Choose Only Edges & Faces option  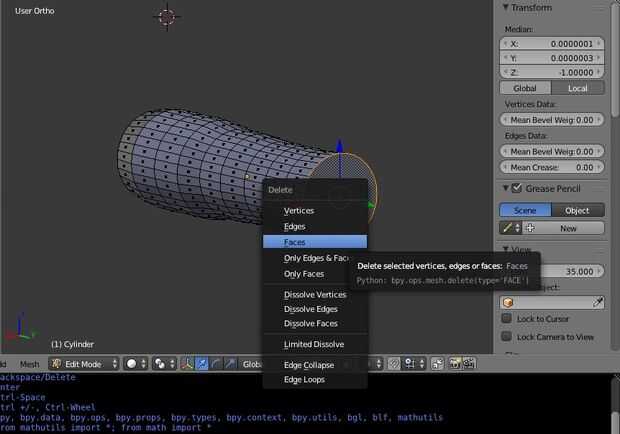tap(315, 258)
